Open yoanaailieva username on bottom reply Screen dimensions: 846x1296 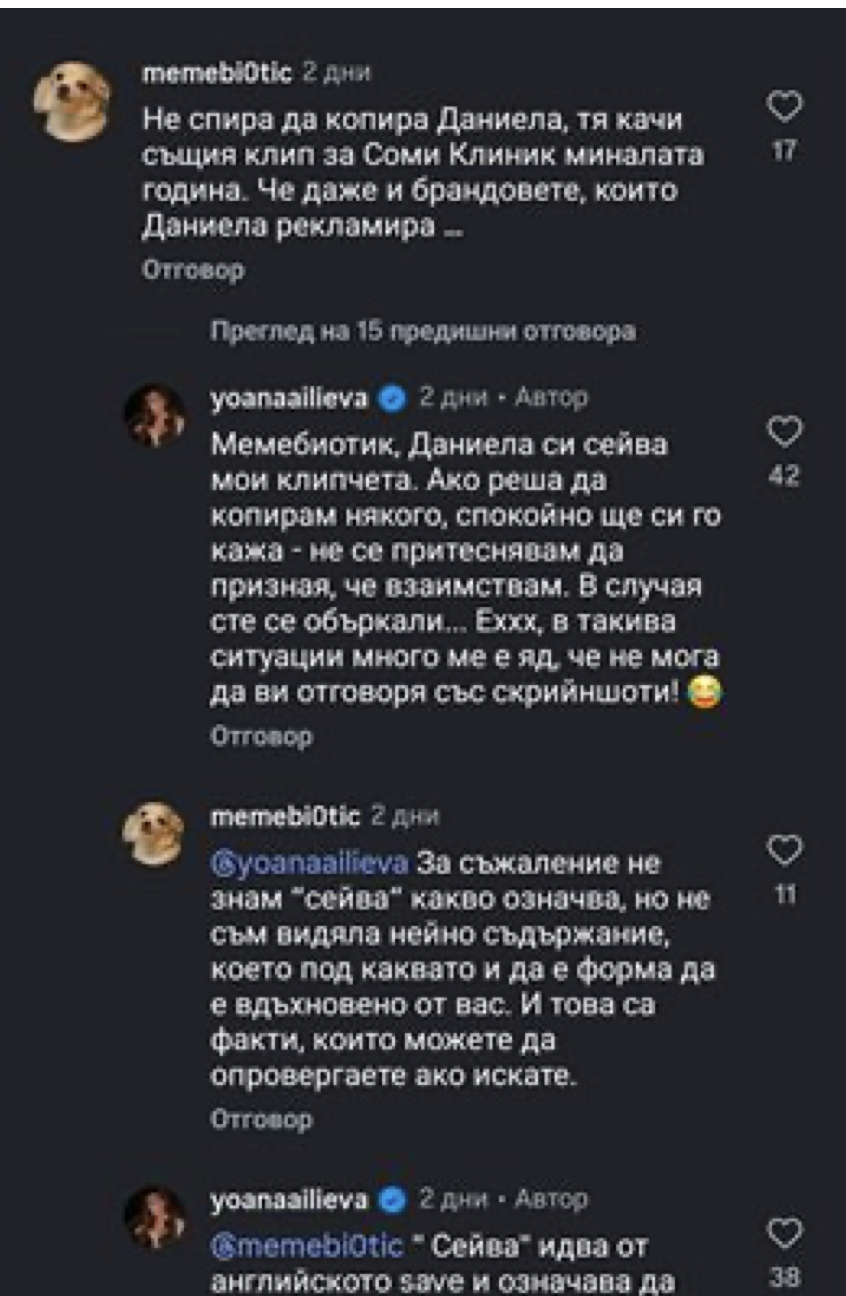290,1199
